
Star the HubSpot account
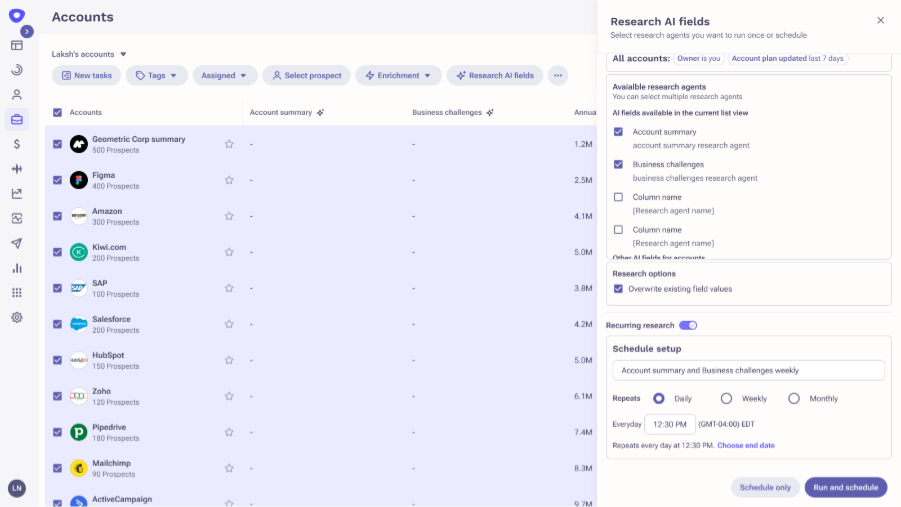[229, 360]
